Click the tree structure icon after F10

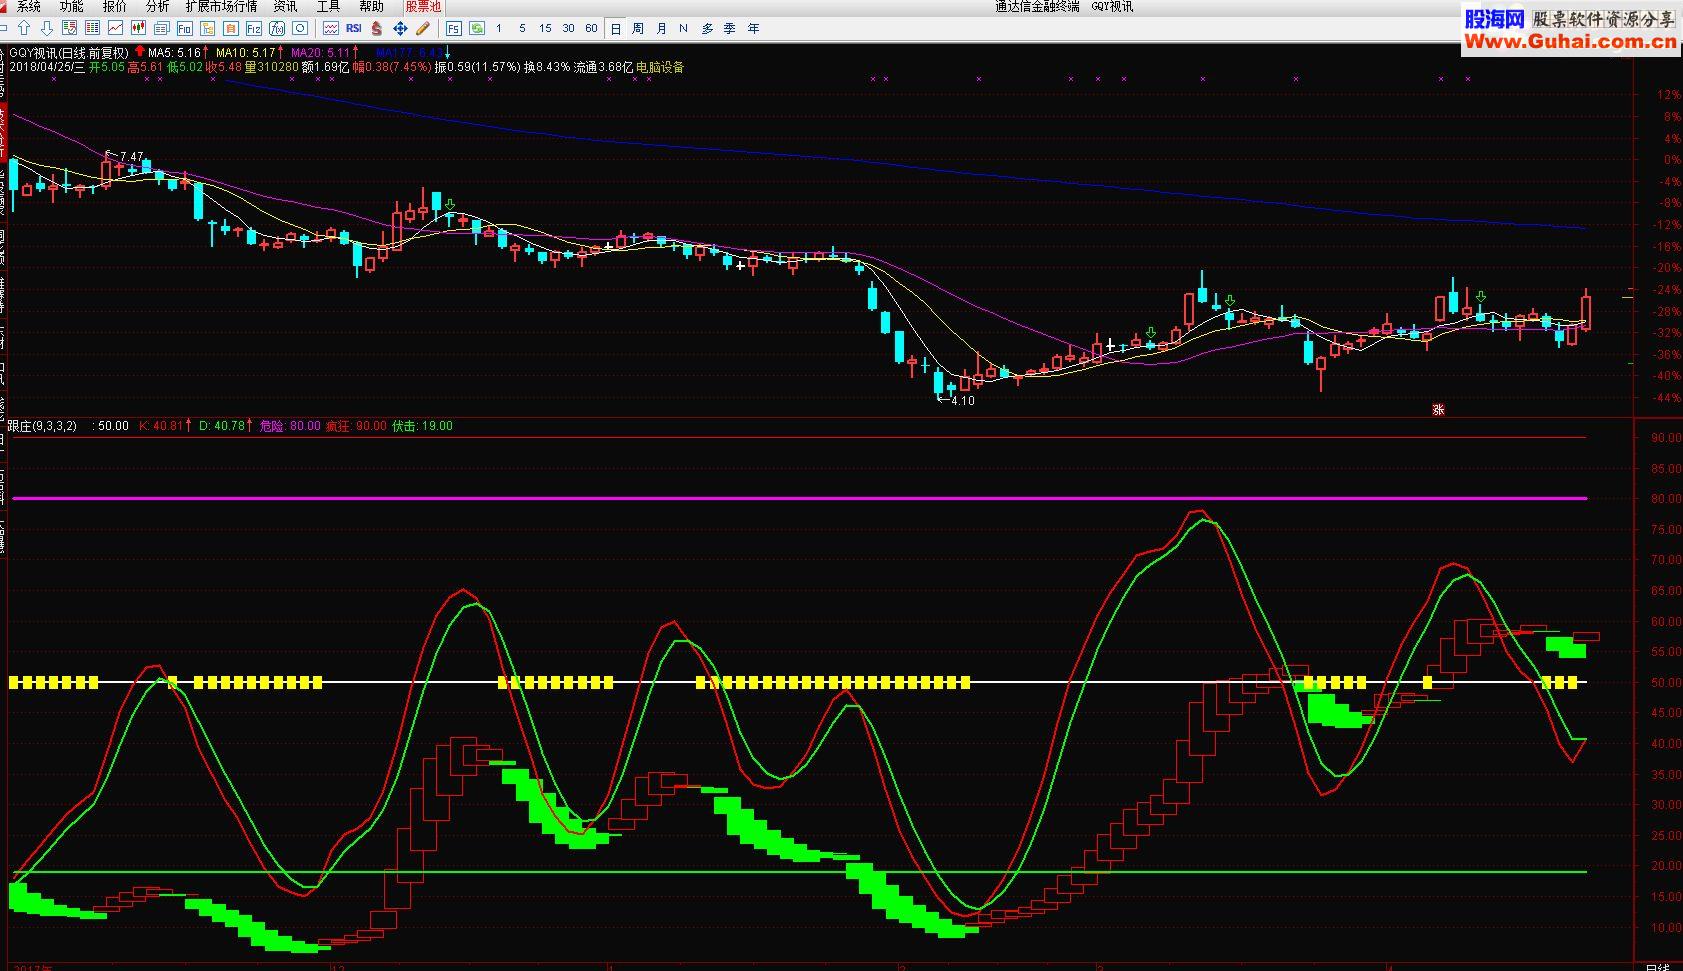point(208,28)
